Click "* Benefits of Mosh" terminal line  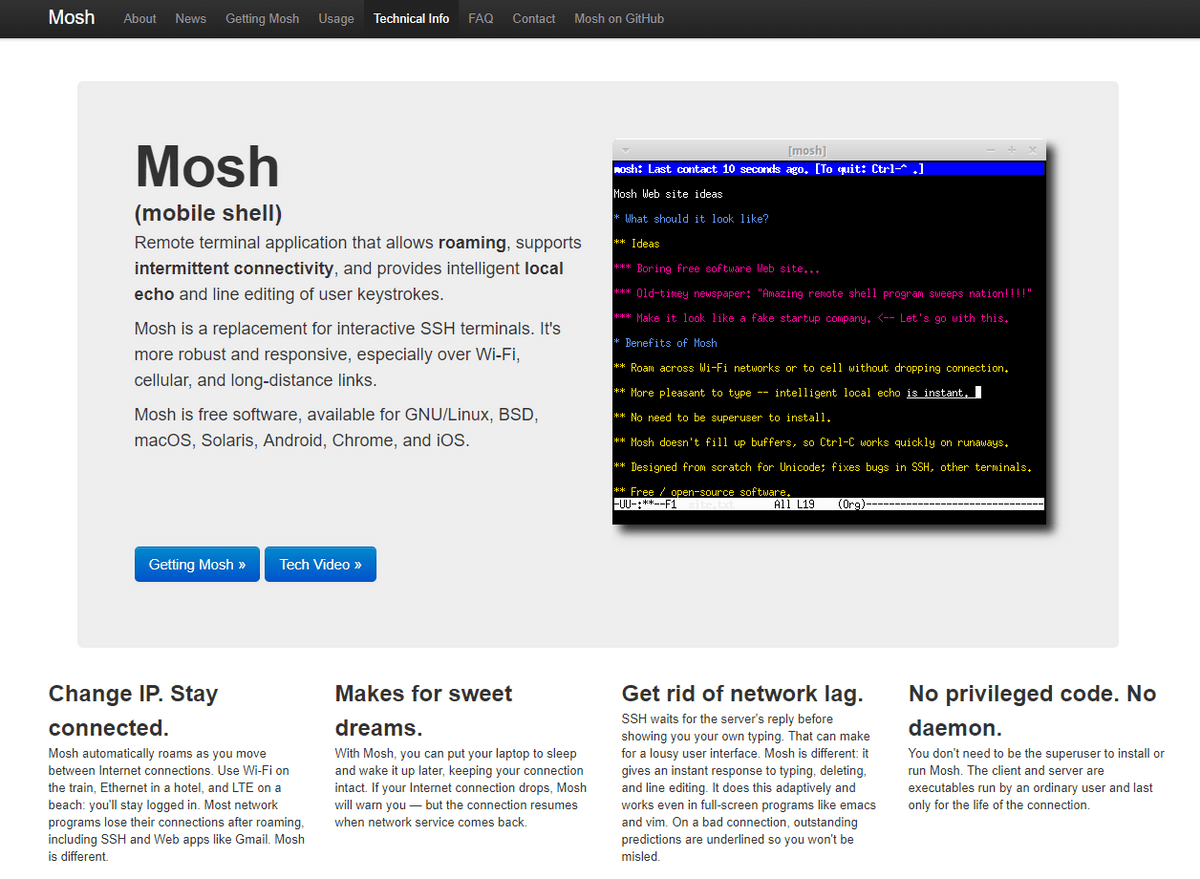[x=665, y=343]
